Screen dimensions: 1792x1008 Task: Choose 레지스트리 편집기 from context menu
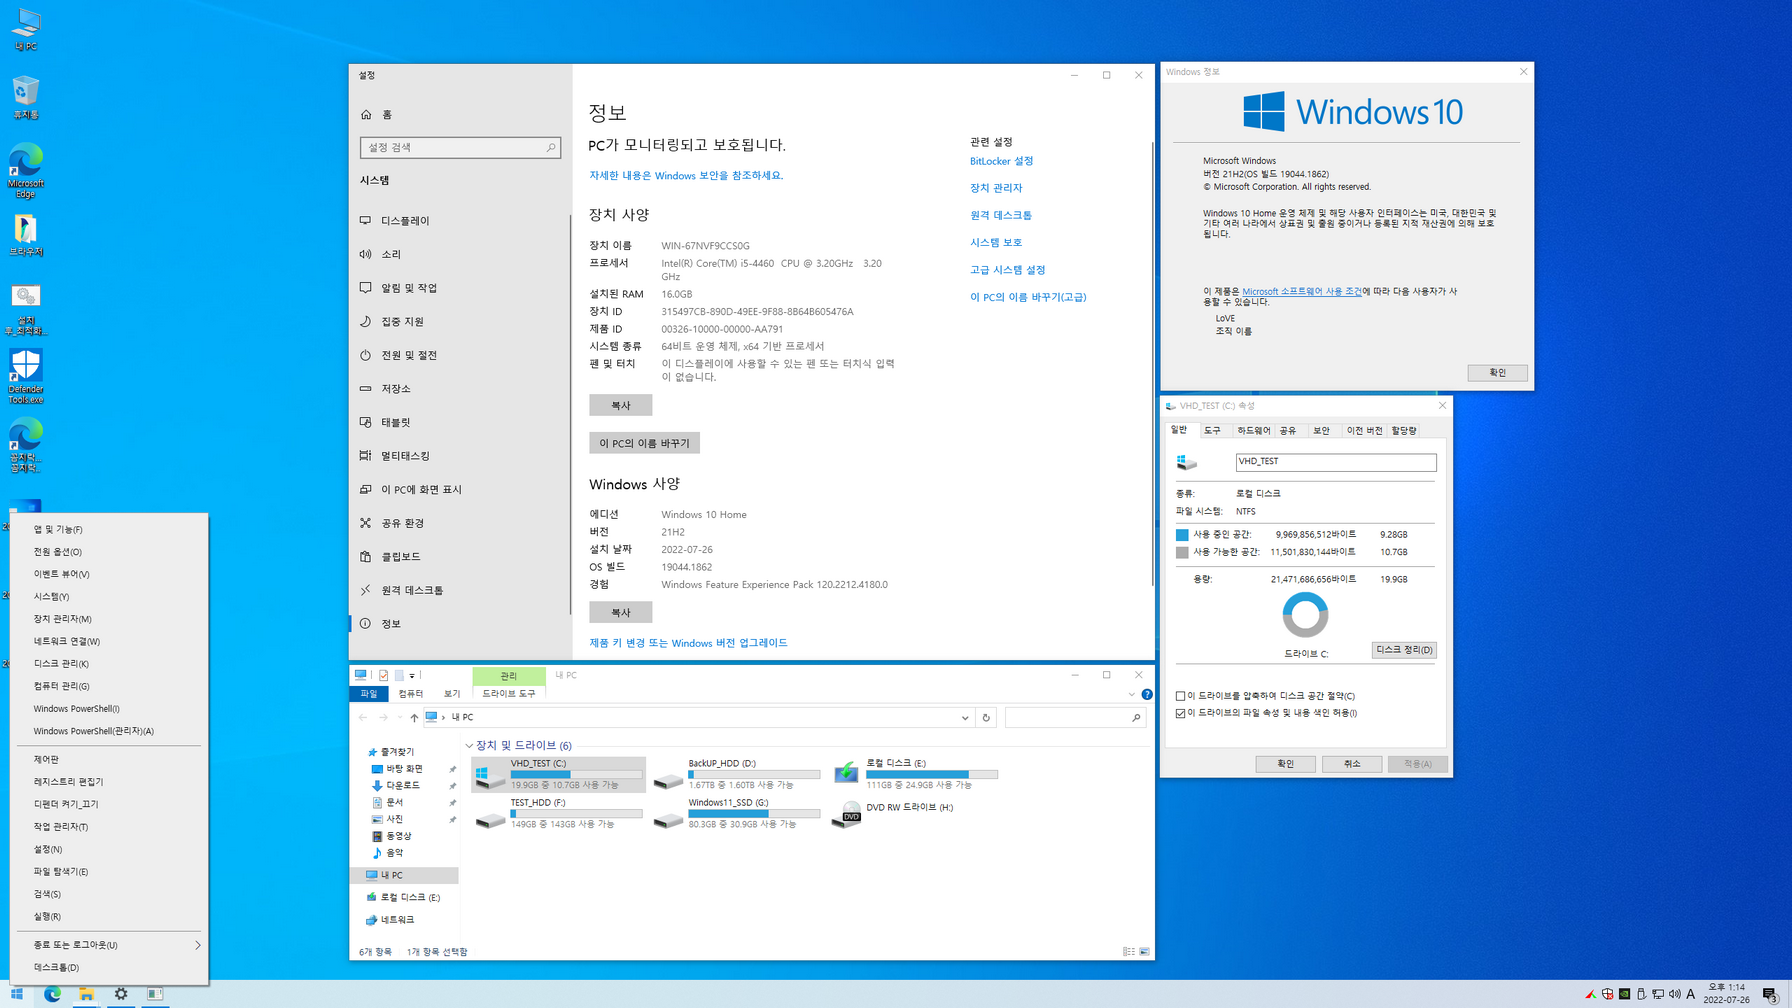[109, 782]
